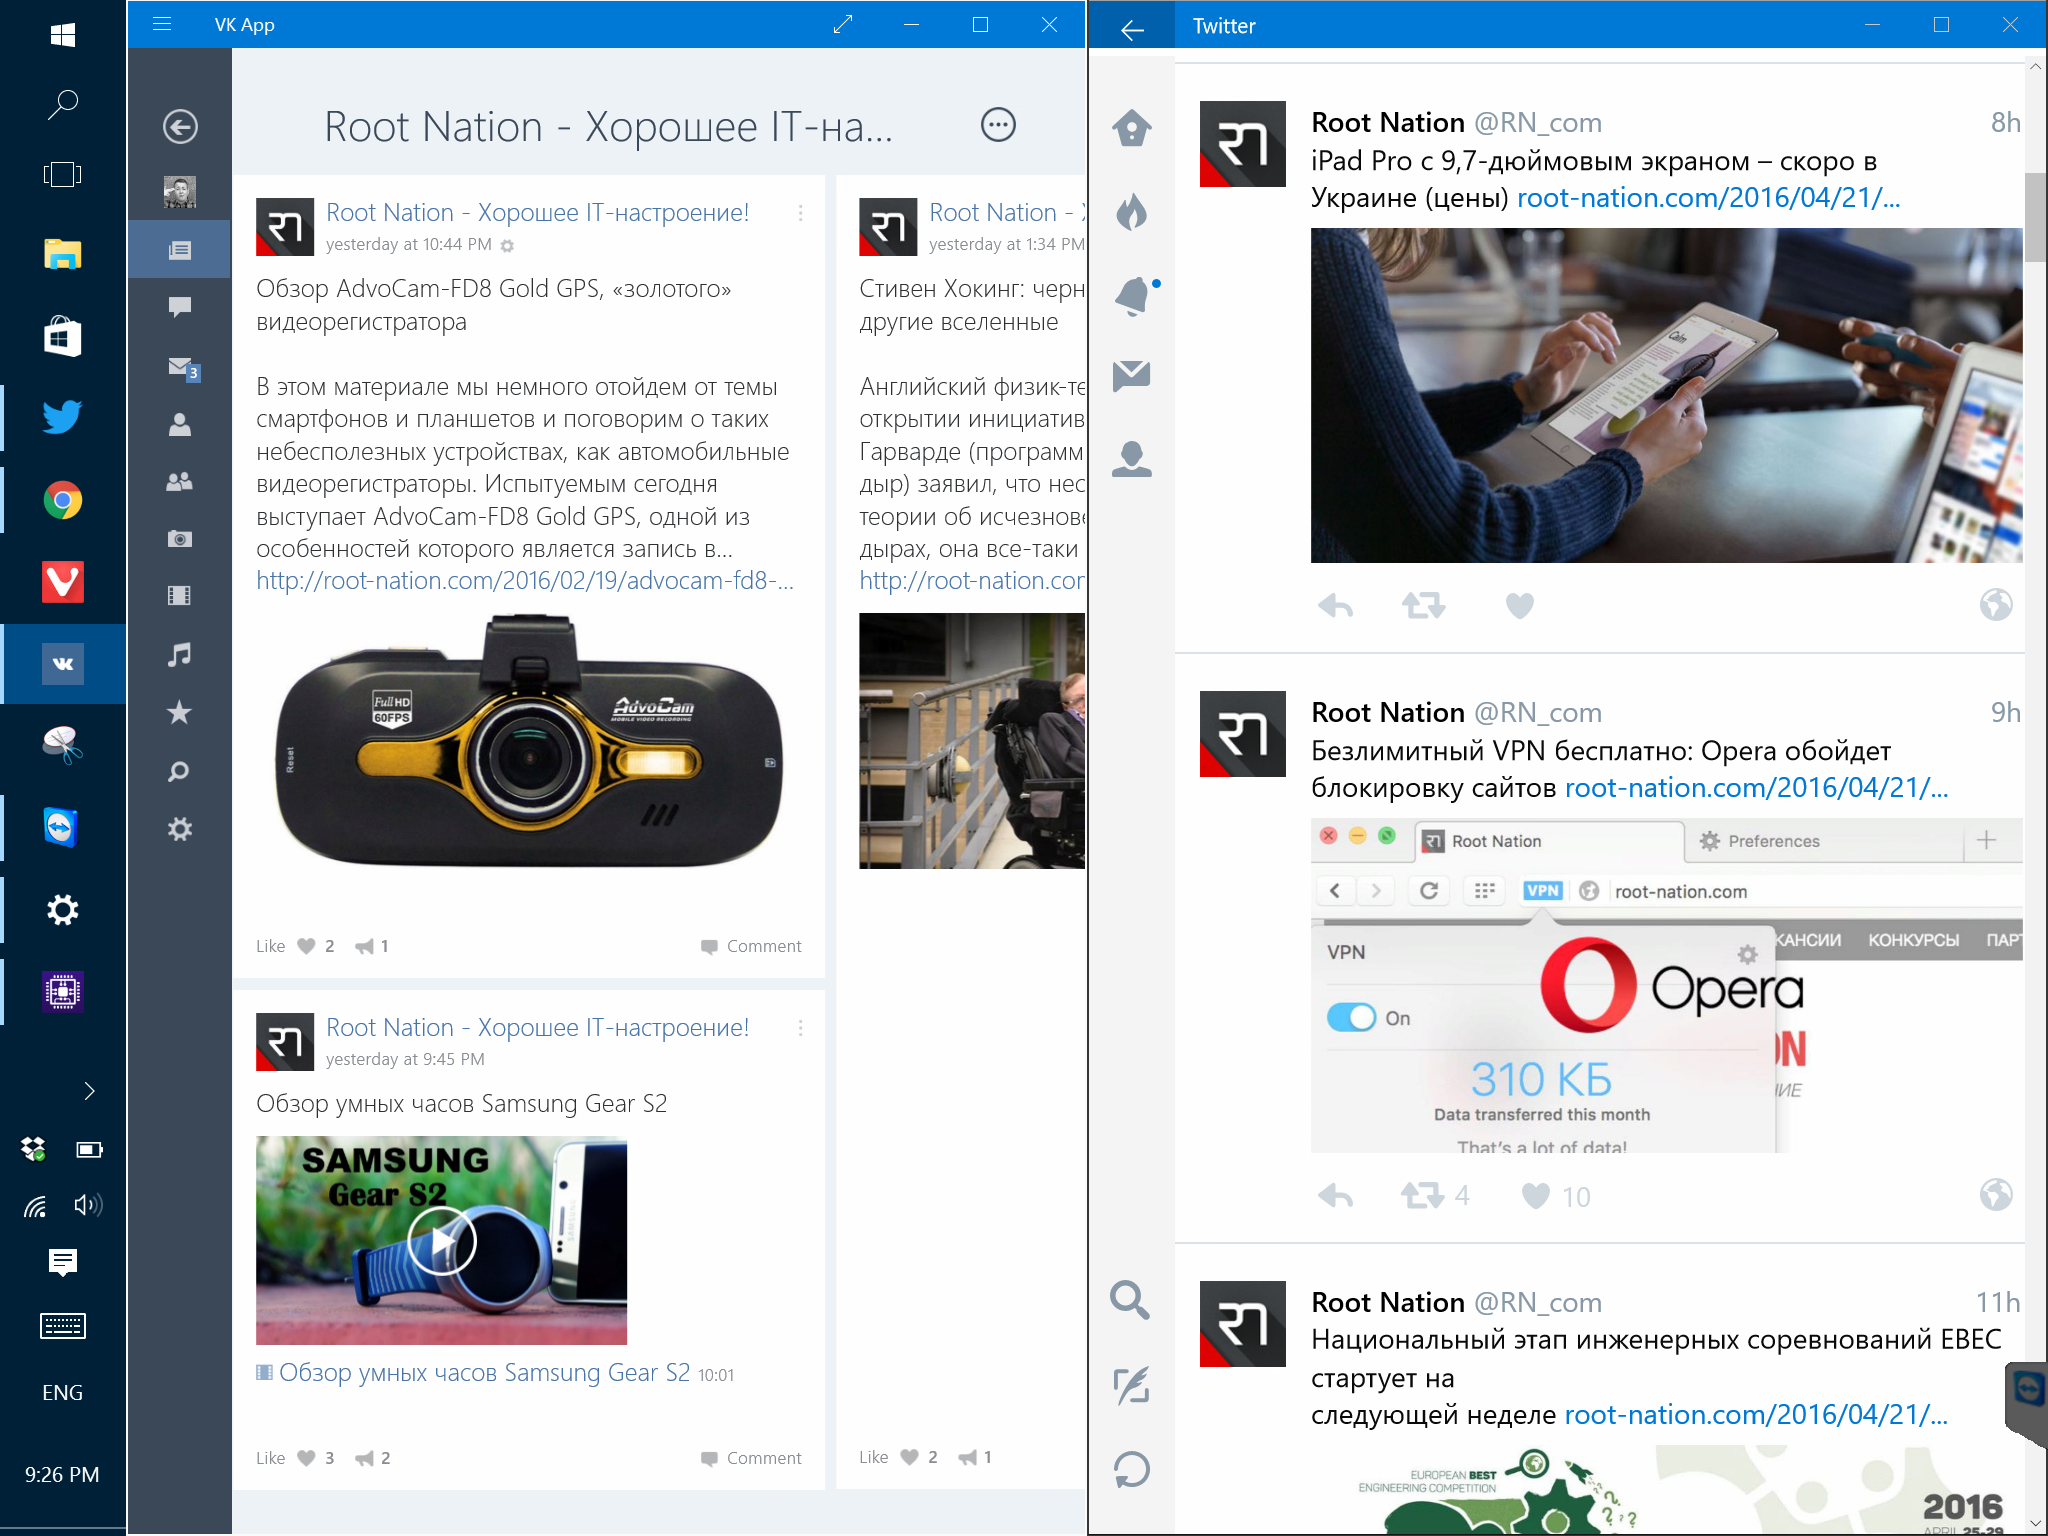
Task: Open Twitter Moments flame icon
Action: [x=1132, y=211]
